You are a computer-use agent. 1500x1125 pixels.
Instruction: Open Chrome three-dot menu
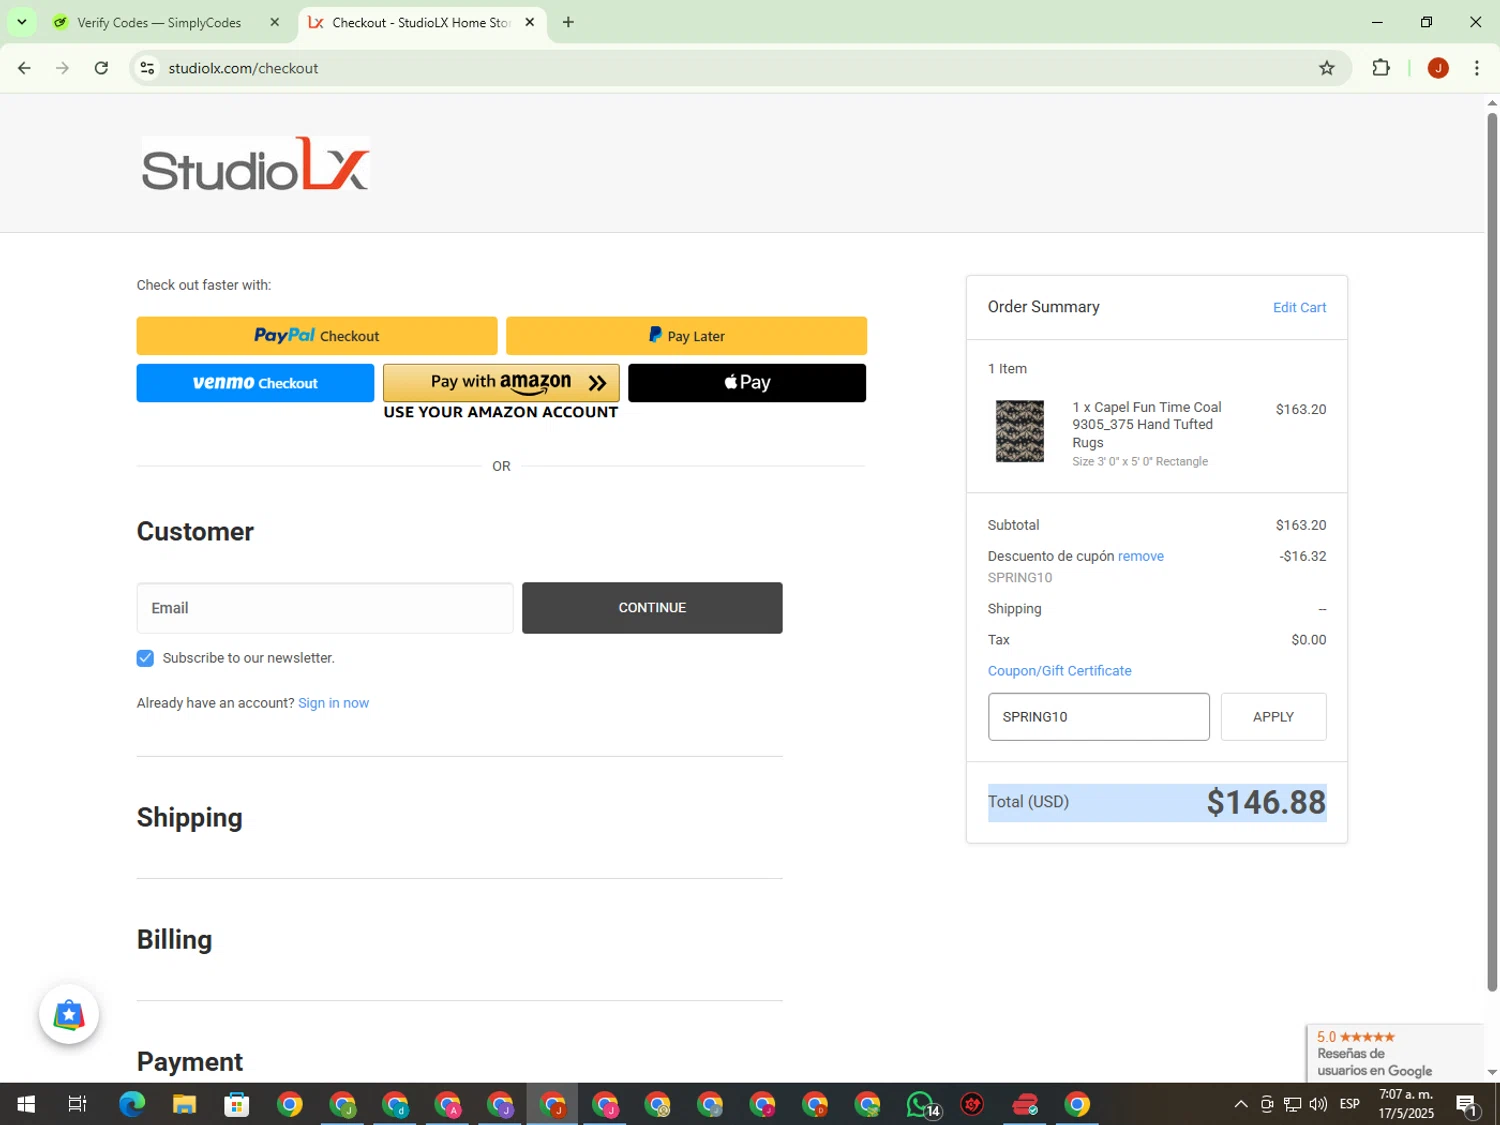1477,68
